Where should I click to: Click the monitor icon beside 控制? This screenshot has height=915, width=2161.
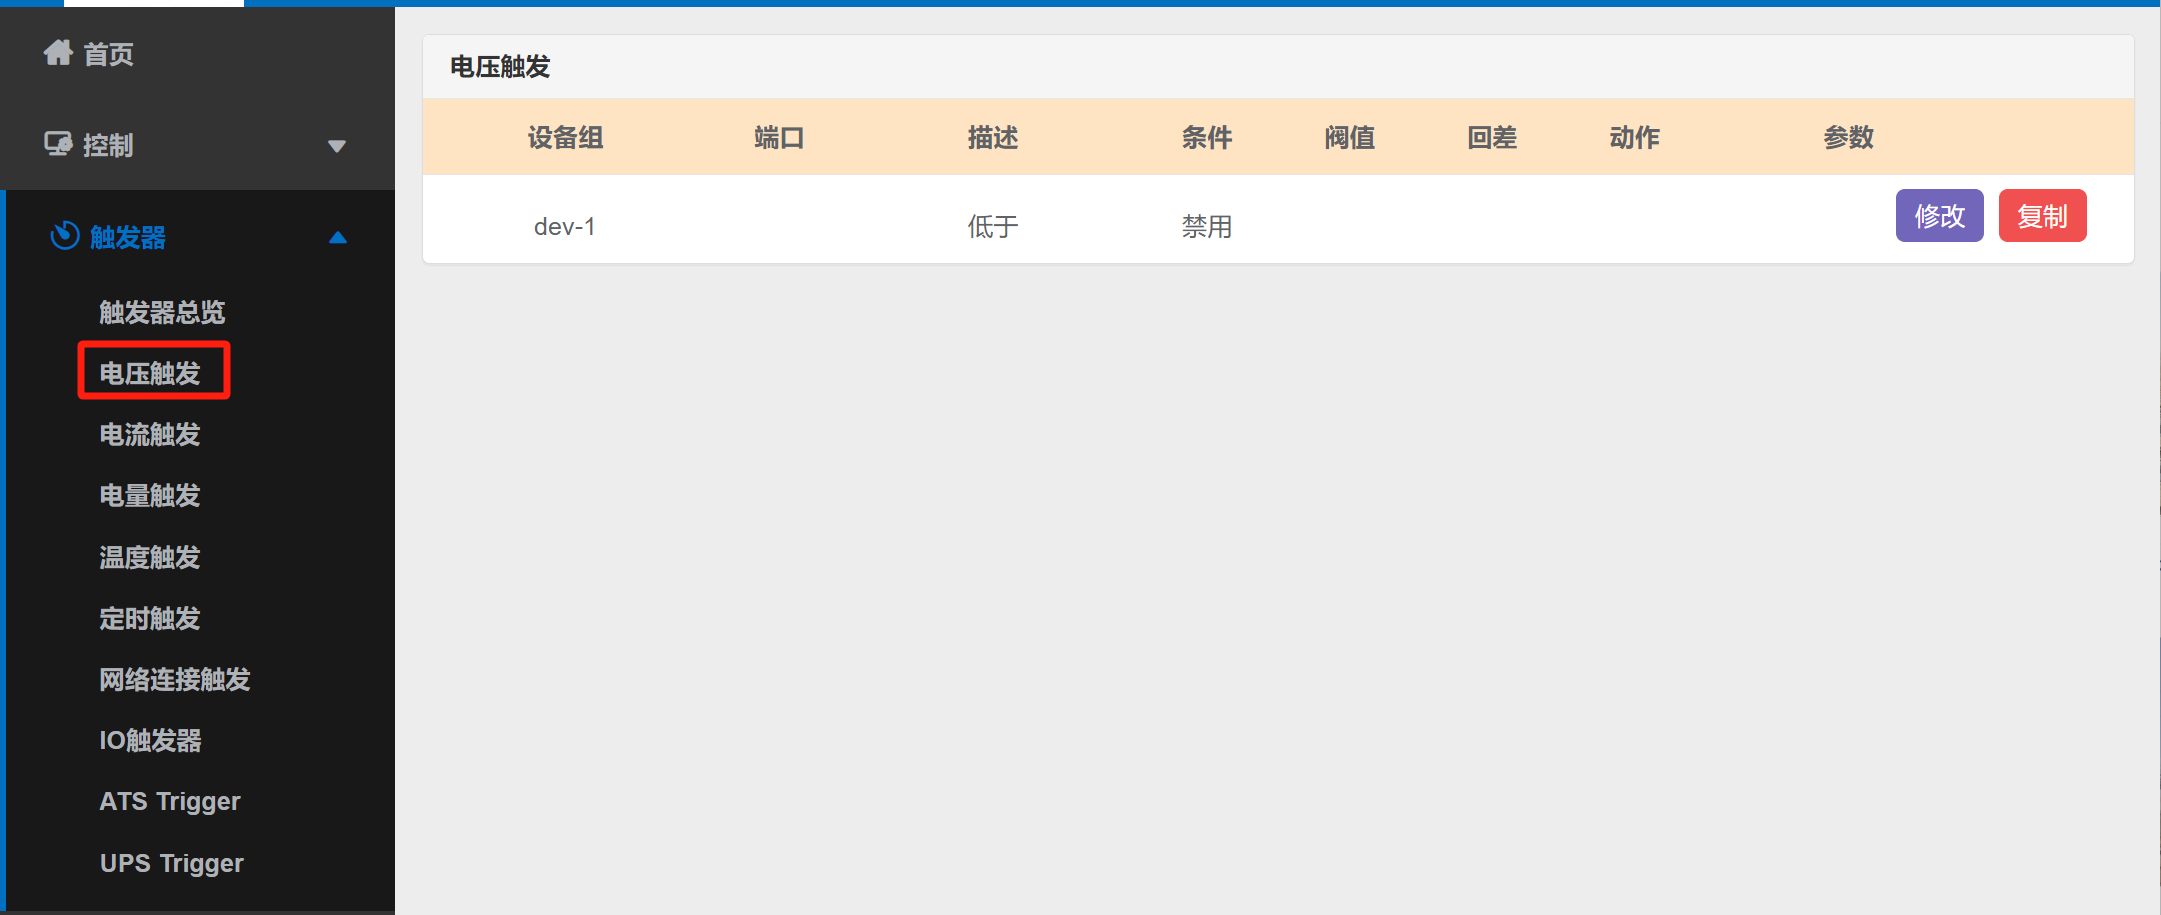coord(58,144)
